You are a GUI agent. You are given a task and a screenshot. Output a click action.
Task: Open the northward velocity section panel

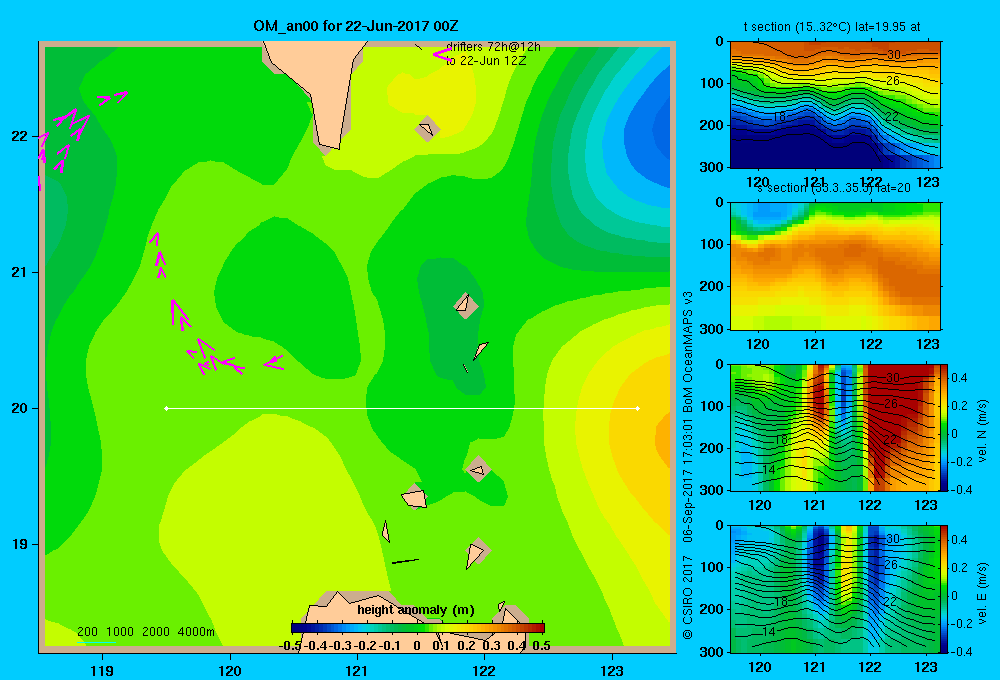835,427
